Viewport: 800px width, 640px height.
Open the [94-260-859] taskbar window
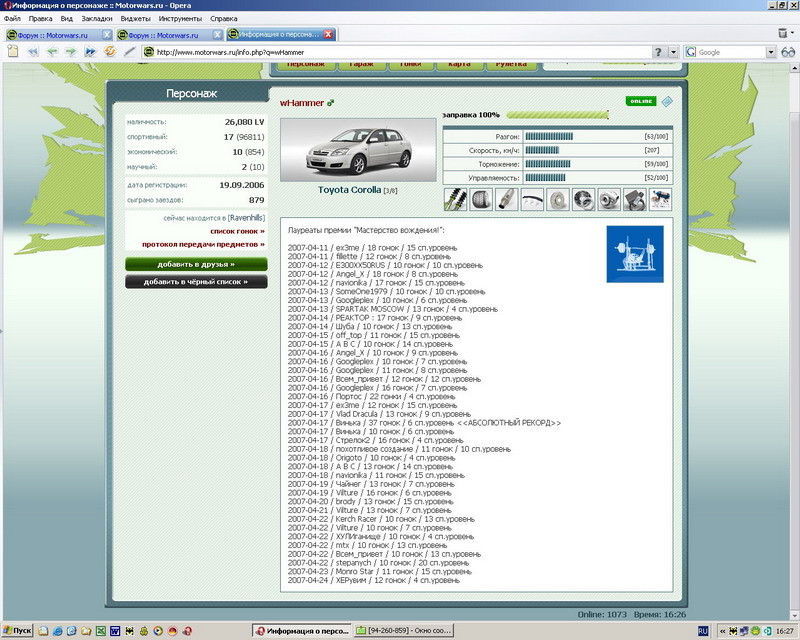(x=404, y=631)
